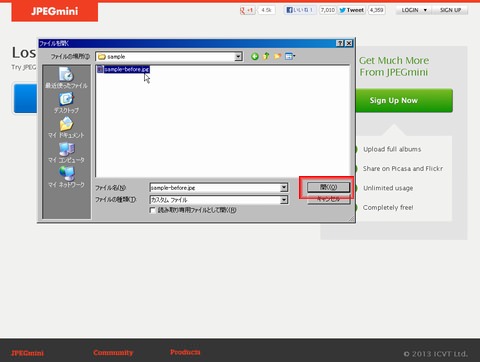Click the green Back arrow in dialog toolbar
Image resolution: width=480 pixels, height=362 pixels.
coord(255,56)
